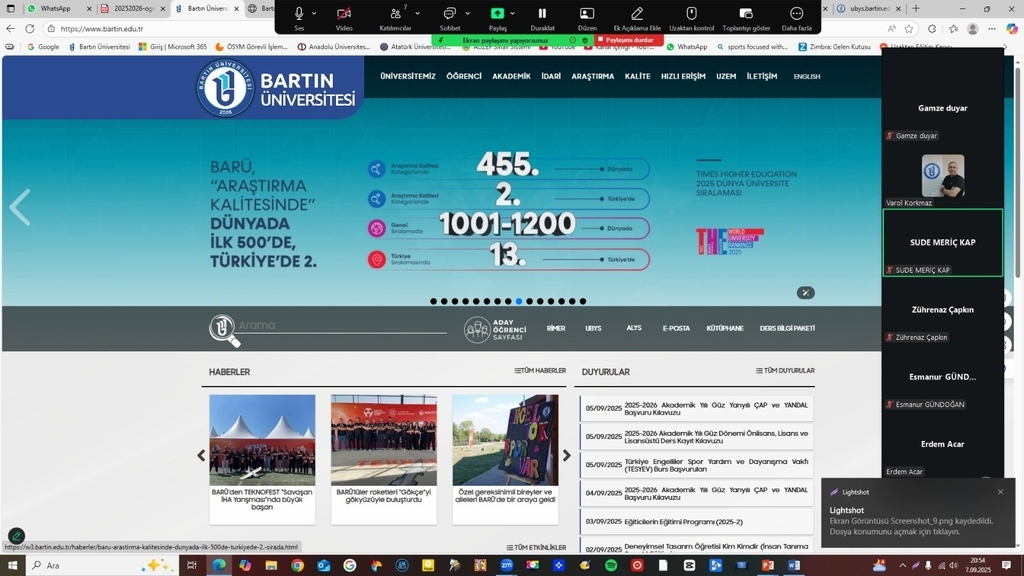1024x576 pixels.
Task: Select Varol Korkmaz's video thumbnail
Action: tap(943, 175)
